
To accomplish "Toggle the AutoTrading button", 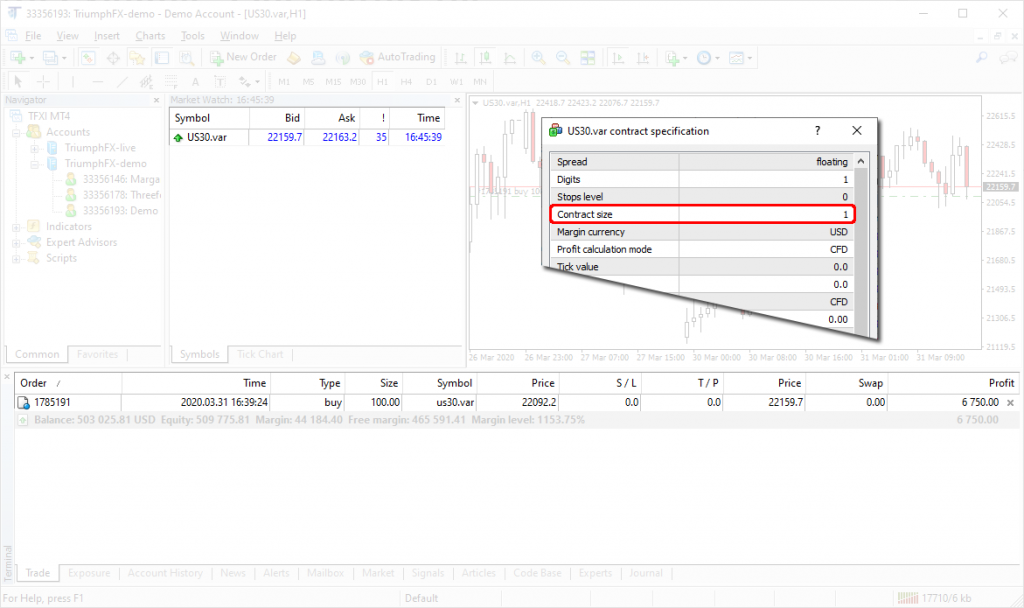I will coord(398,57).
